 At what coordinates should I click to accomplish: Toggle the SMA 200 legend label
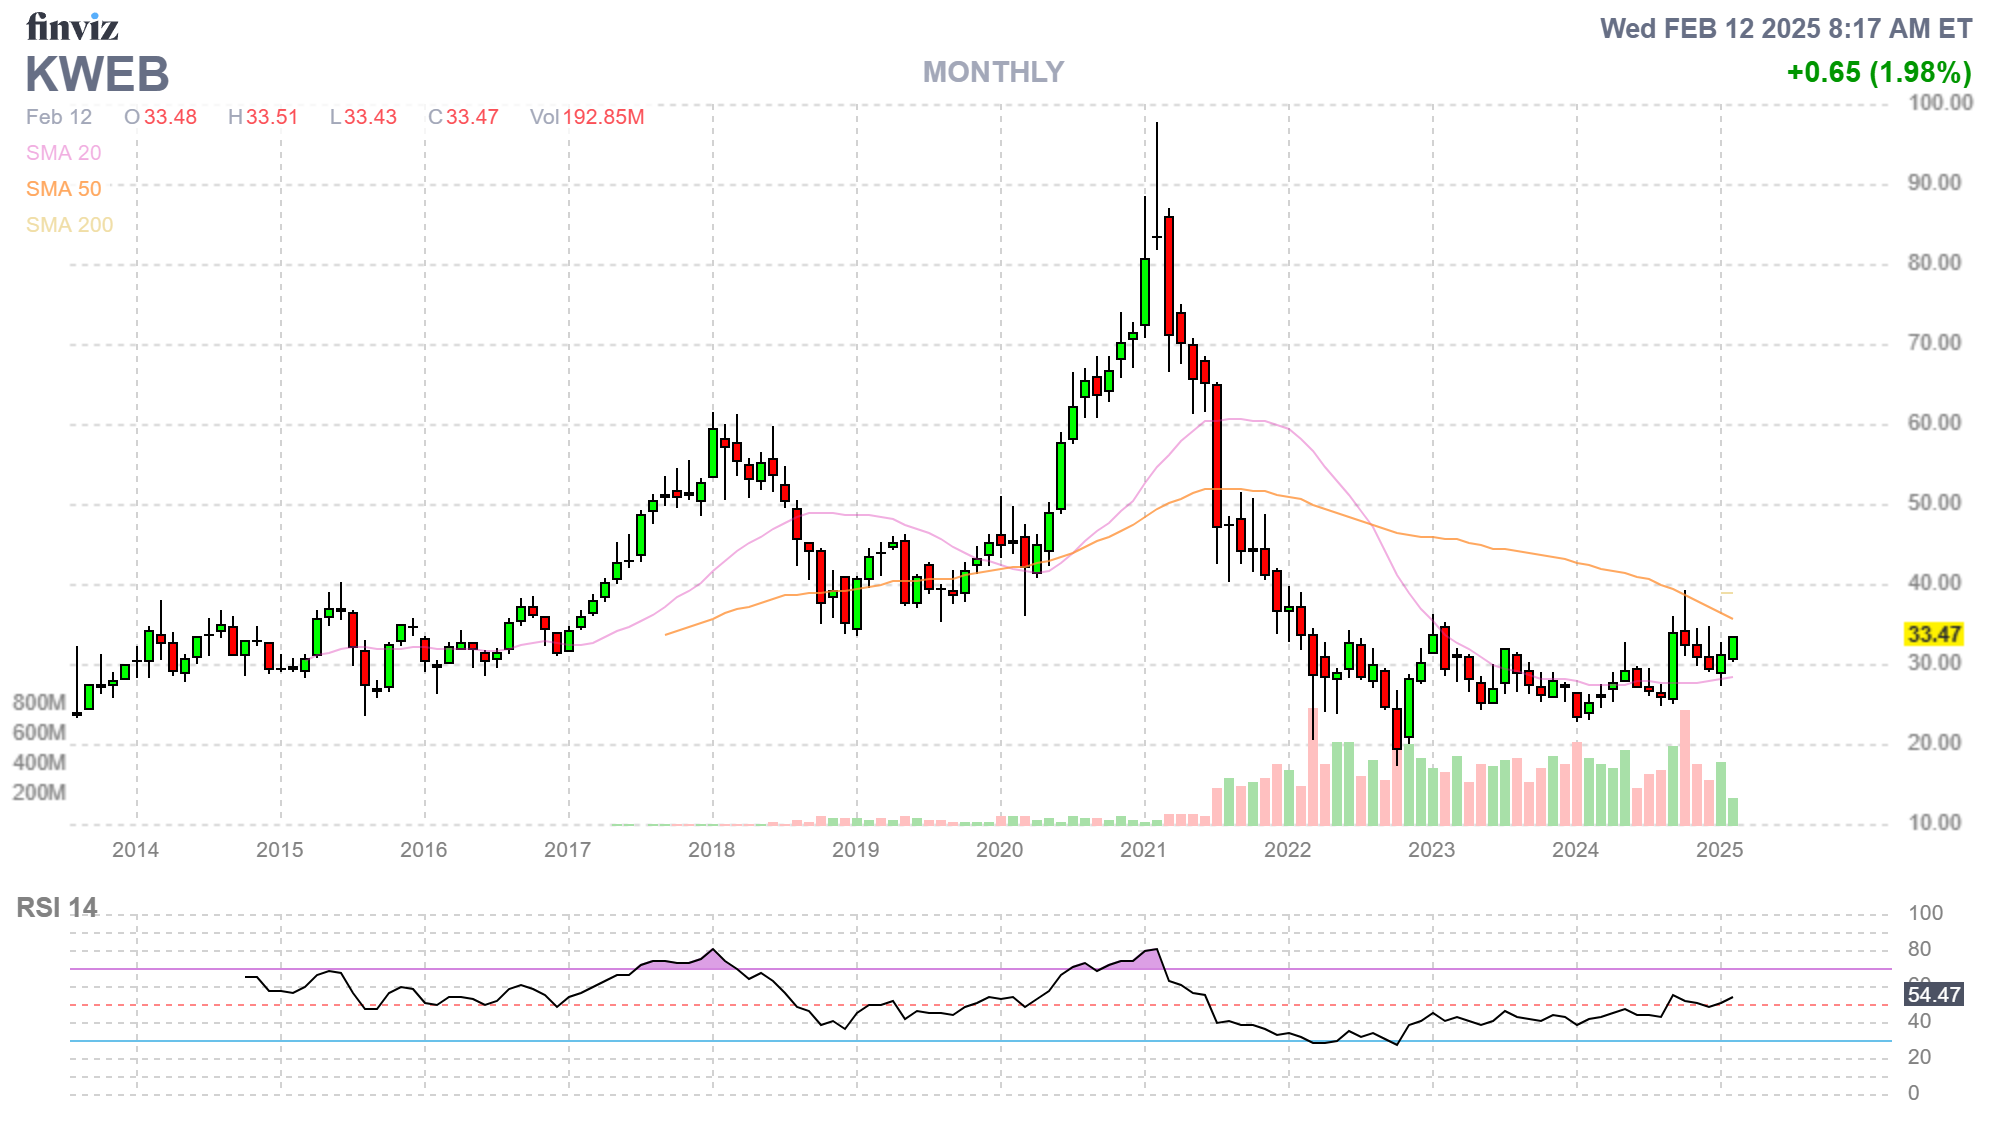click(69, 225)
